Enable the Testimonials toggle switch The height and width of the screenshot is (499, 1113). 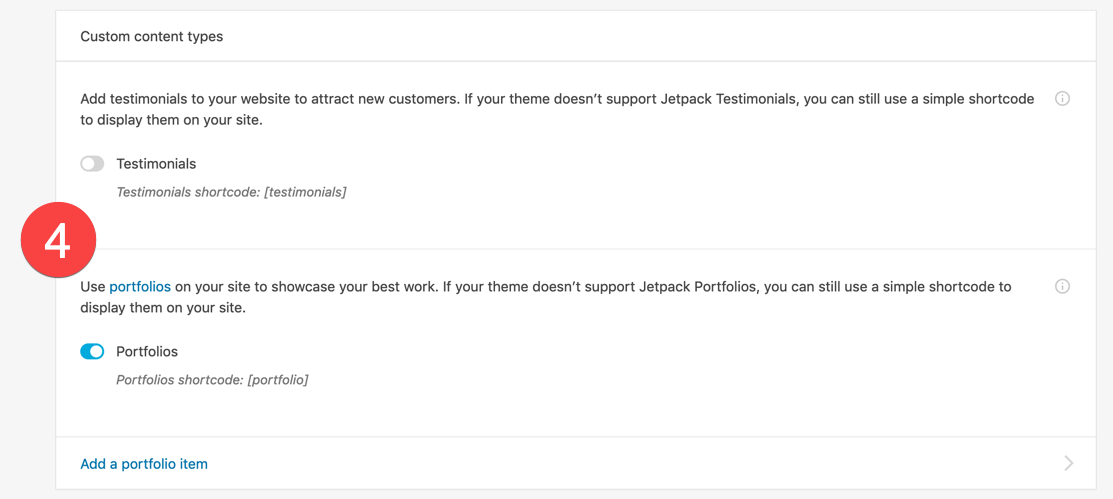click(x=92, y=164)
